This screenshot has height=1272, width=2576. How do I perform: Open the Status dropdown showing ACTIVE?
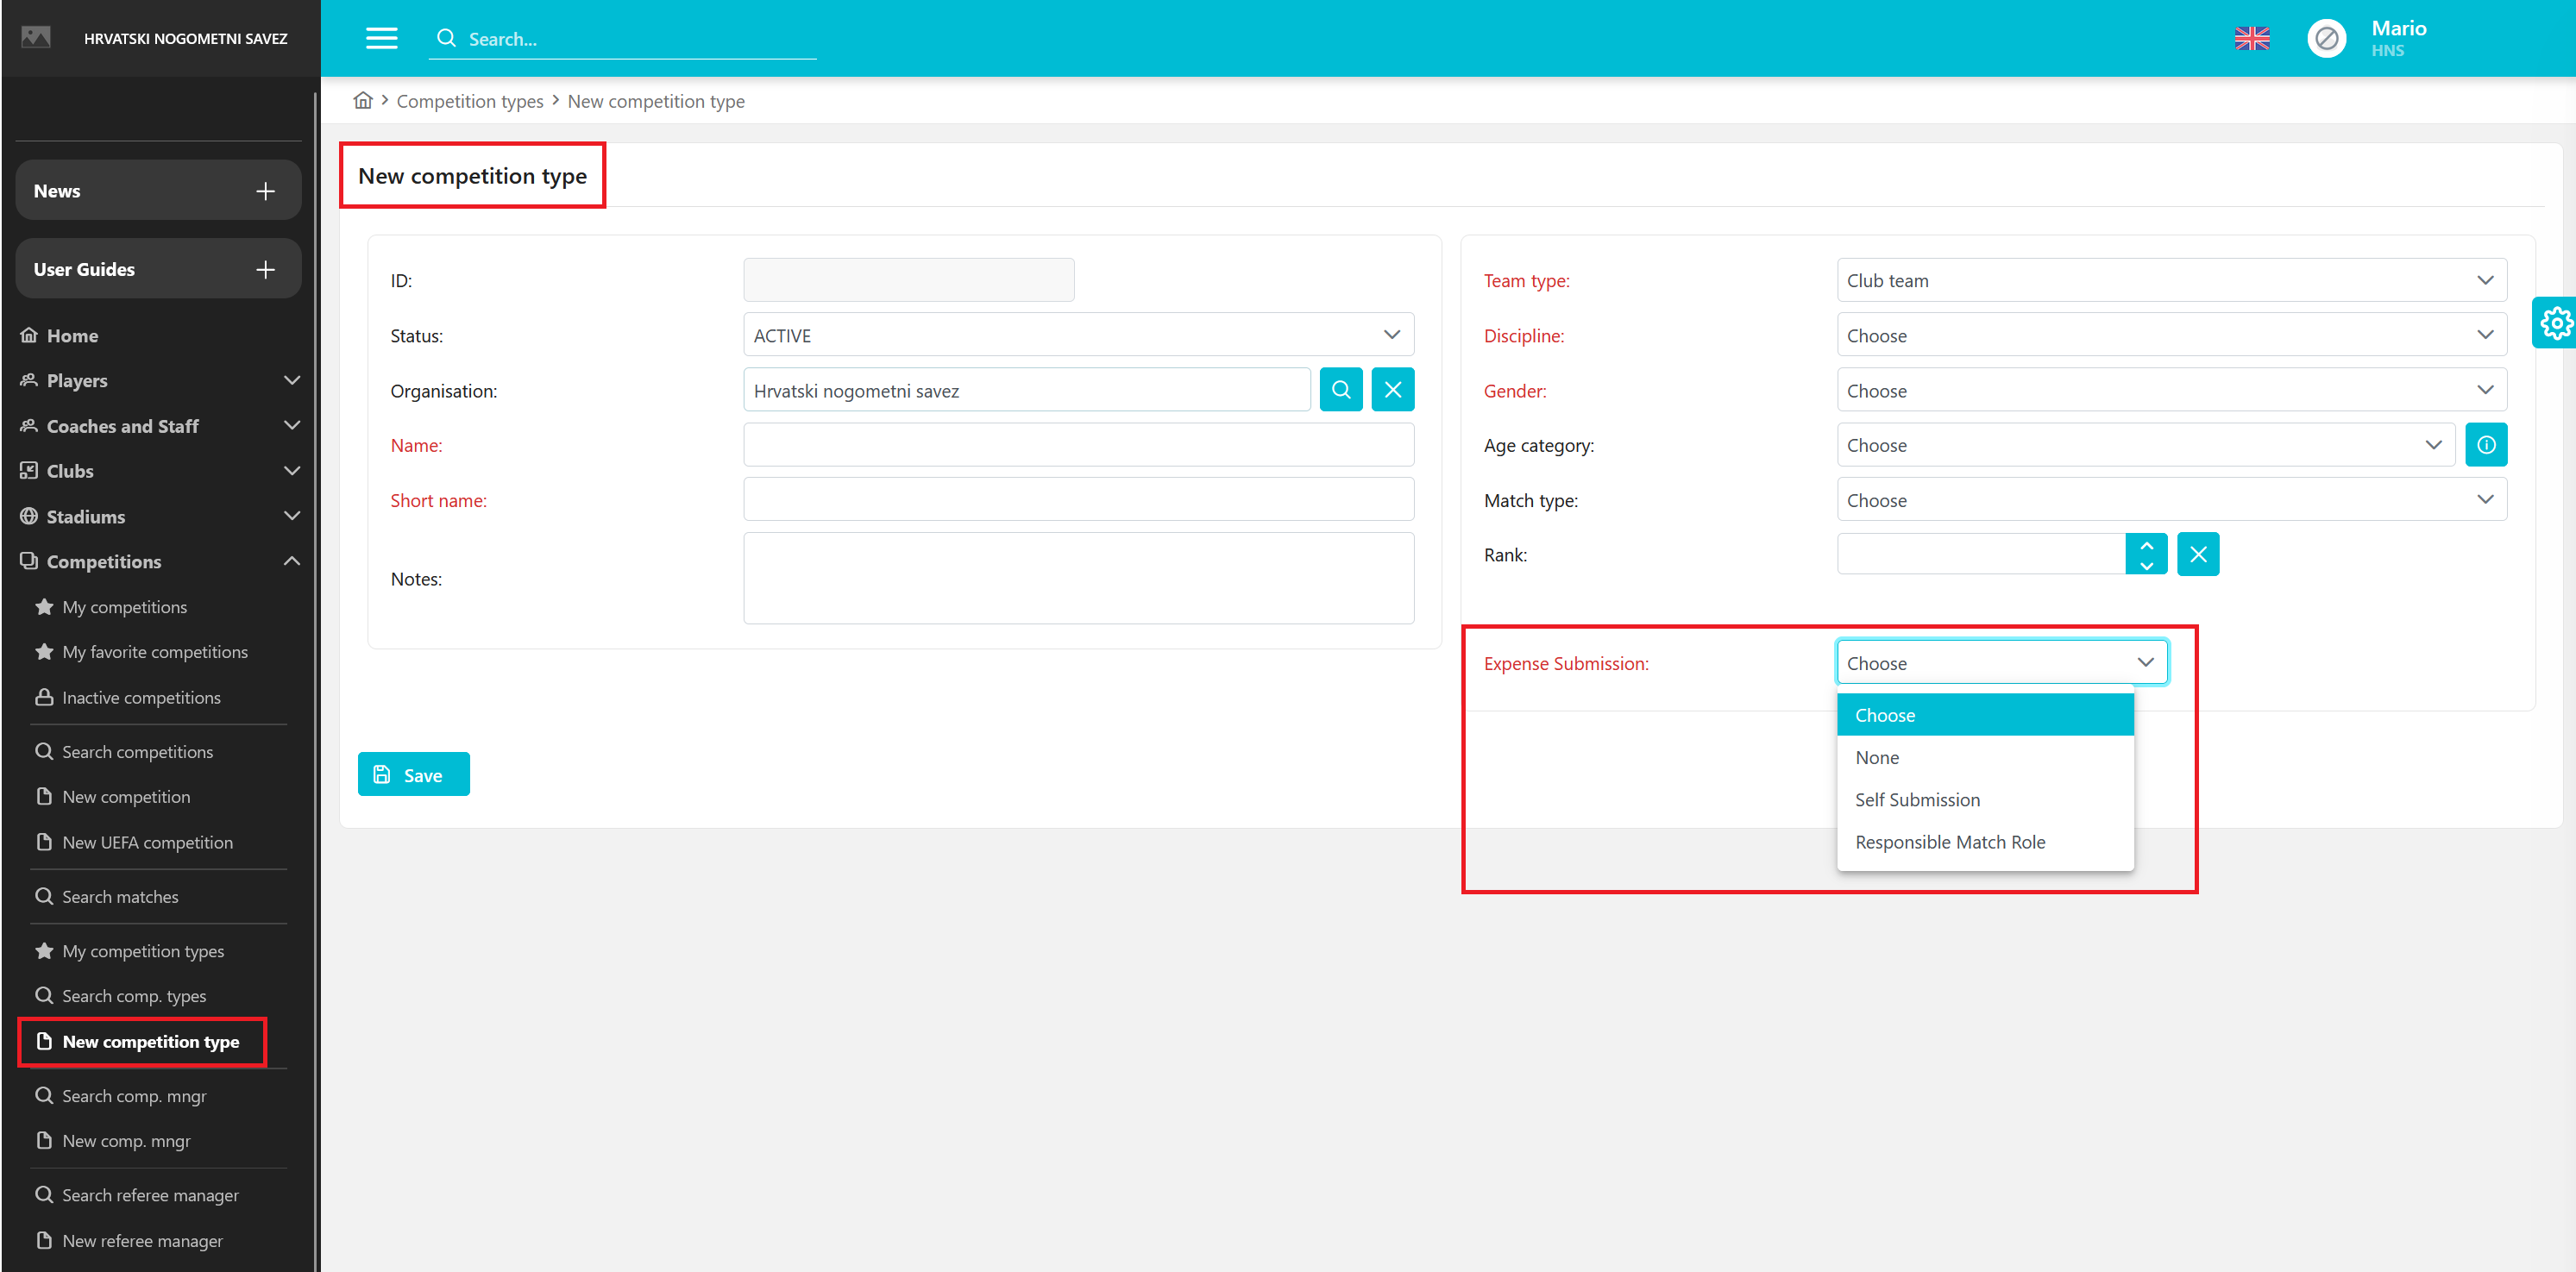point(1077,335)
